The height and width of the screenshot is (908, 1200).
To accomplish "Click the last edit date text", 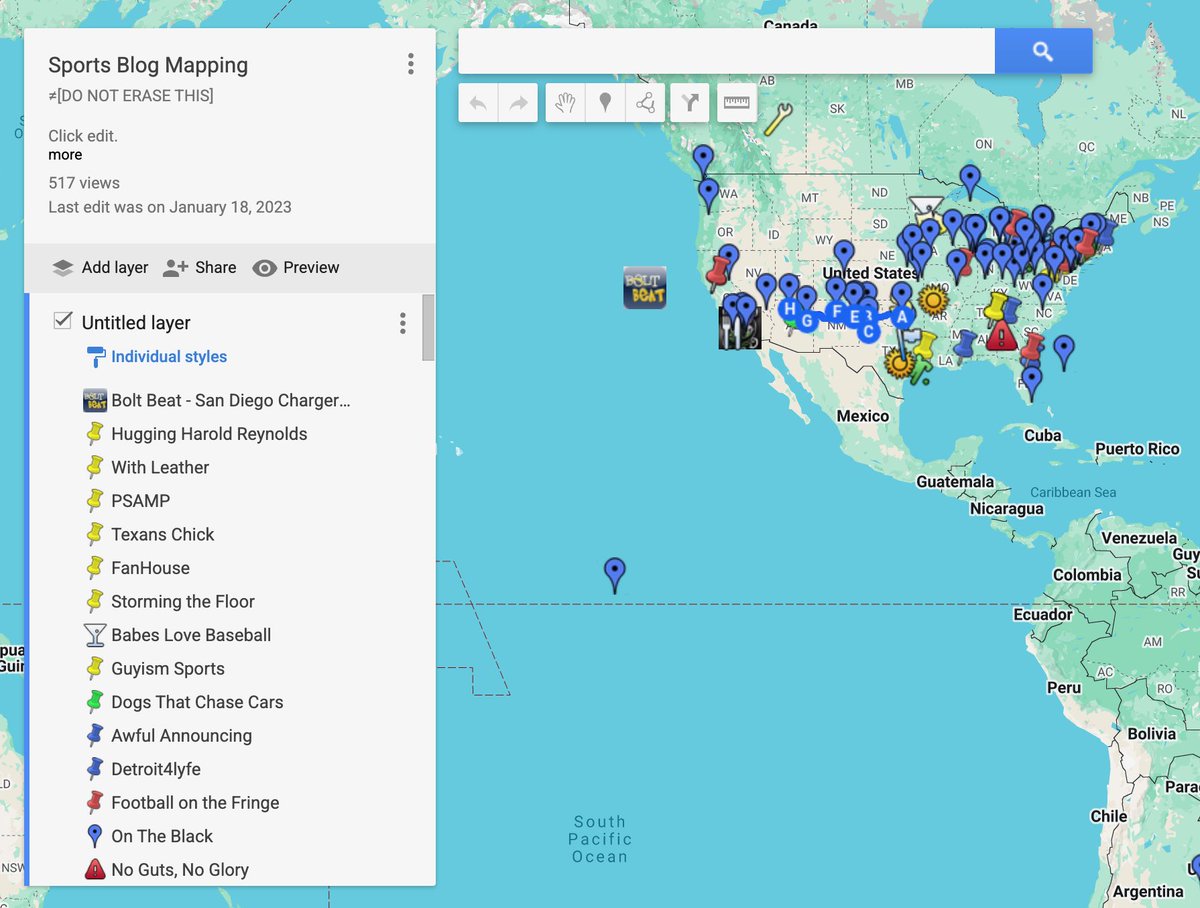I will click(x=170, y=207).
